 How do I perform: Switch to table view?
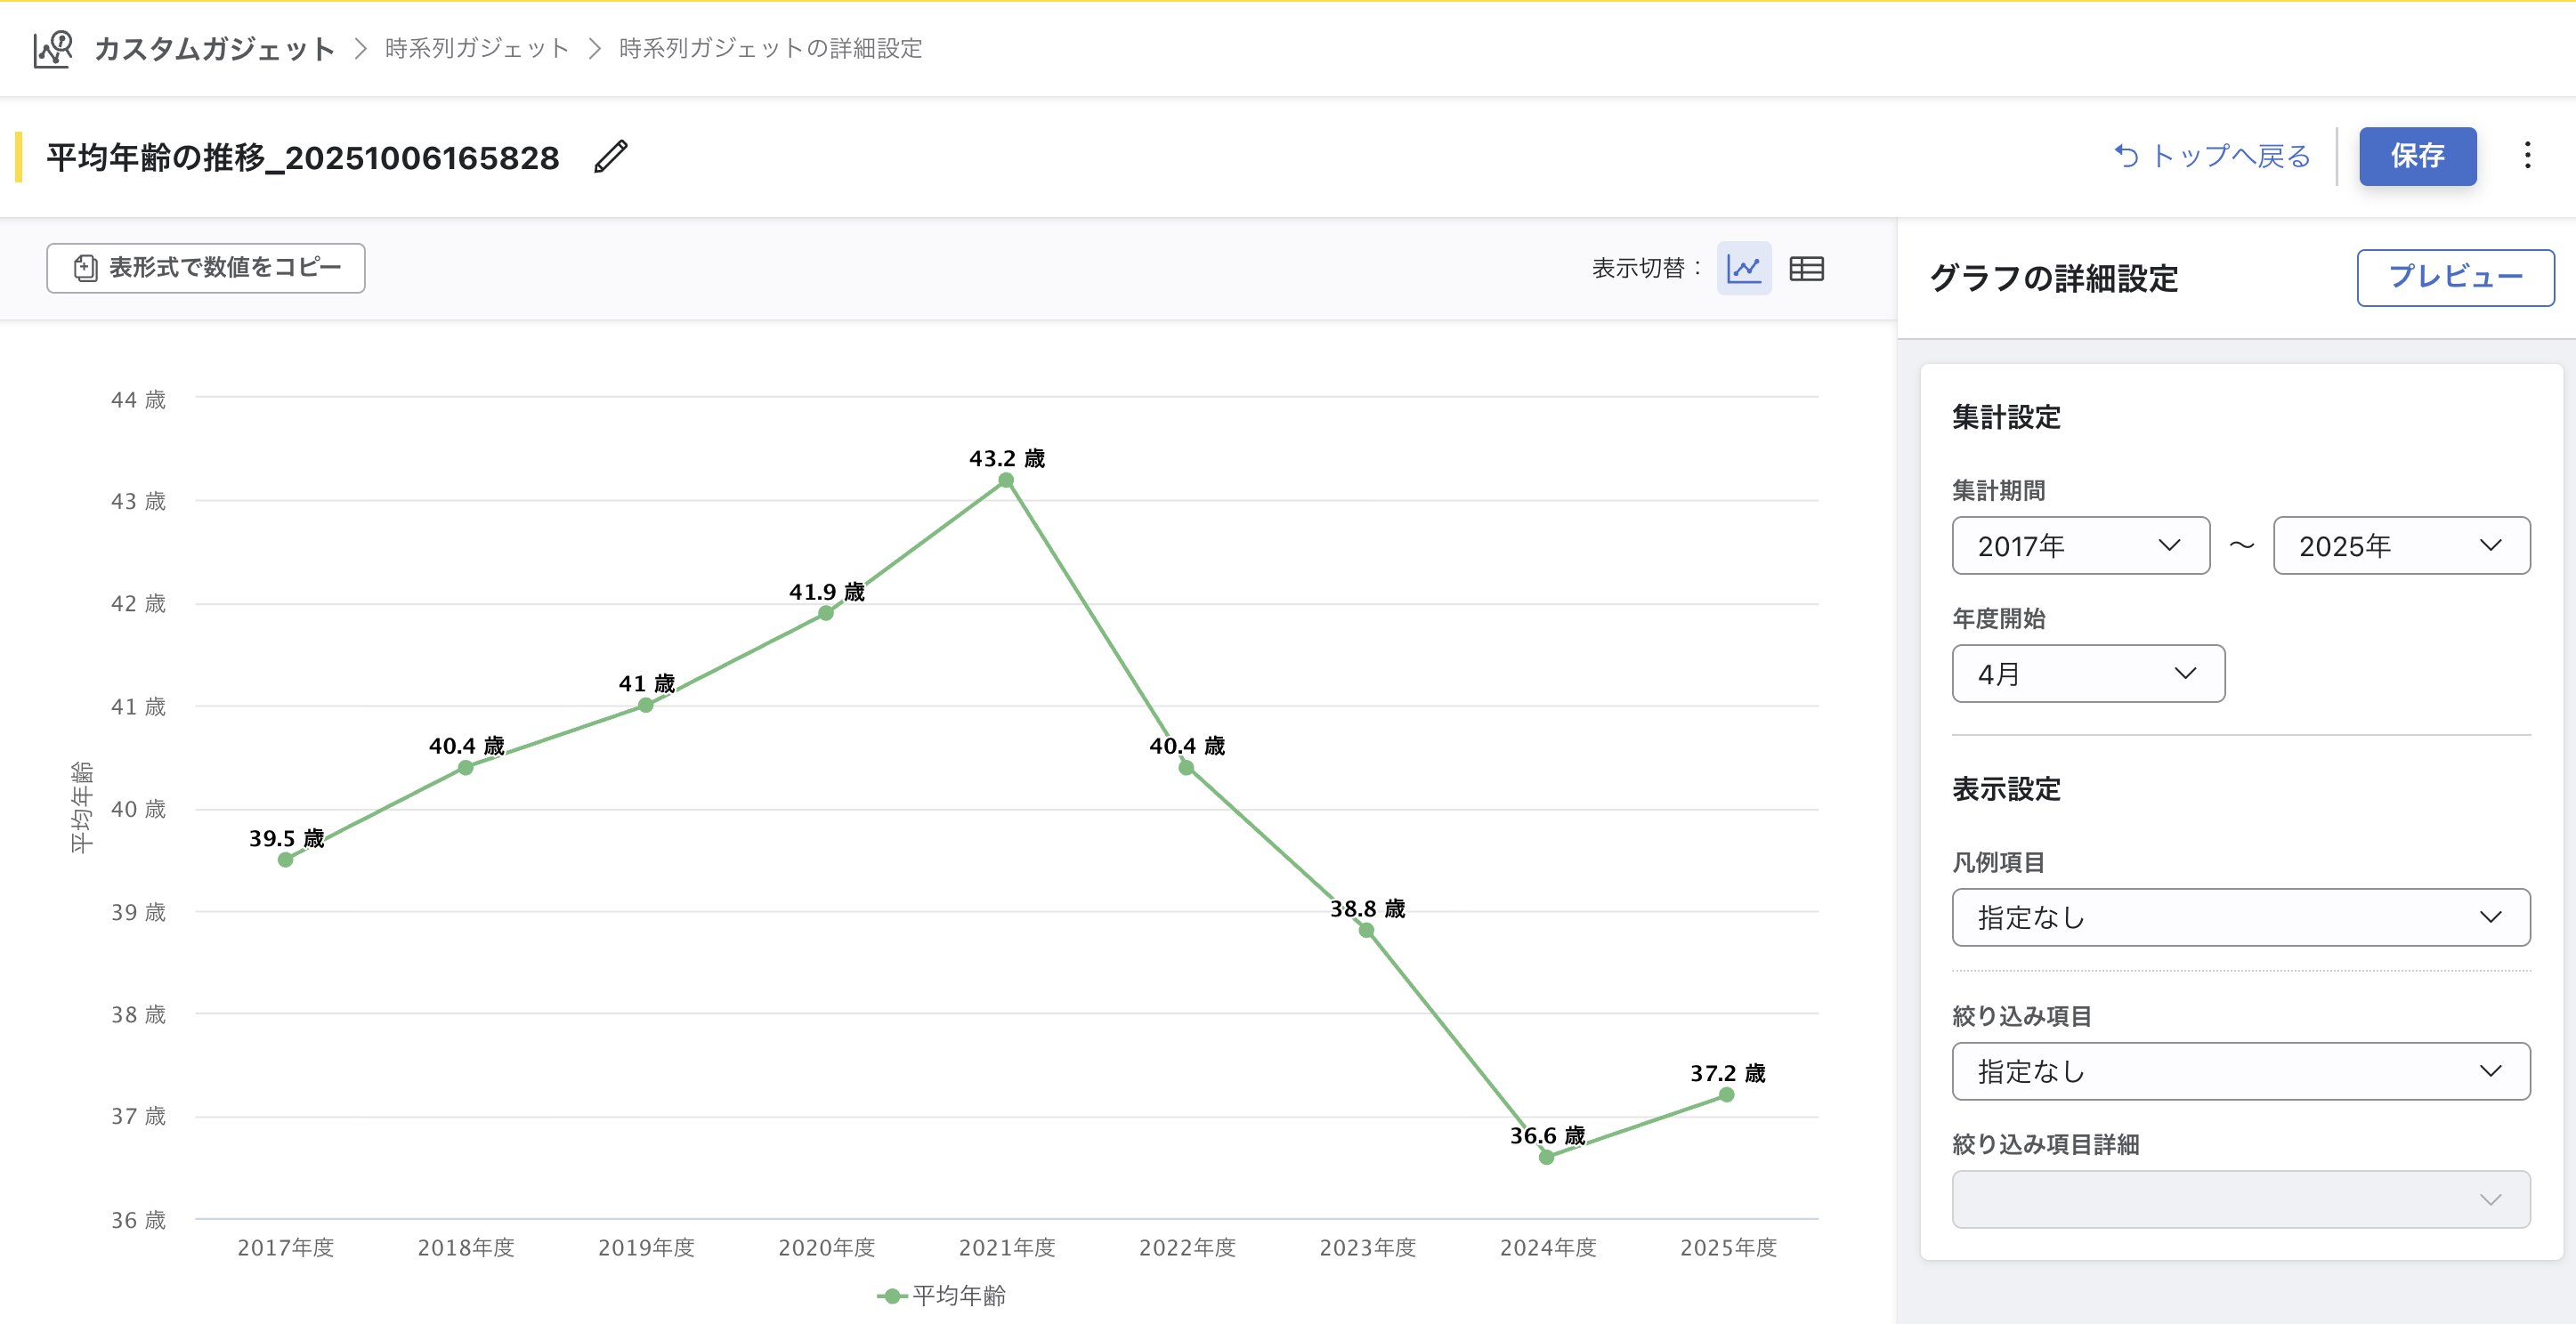click(x=1806, y=268)
